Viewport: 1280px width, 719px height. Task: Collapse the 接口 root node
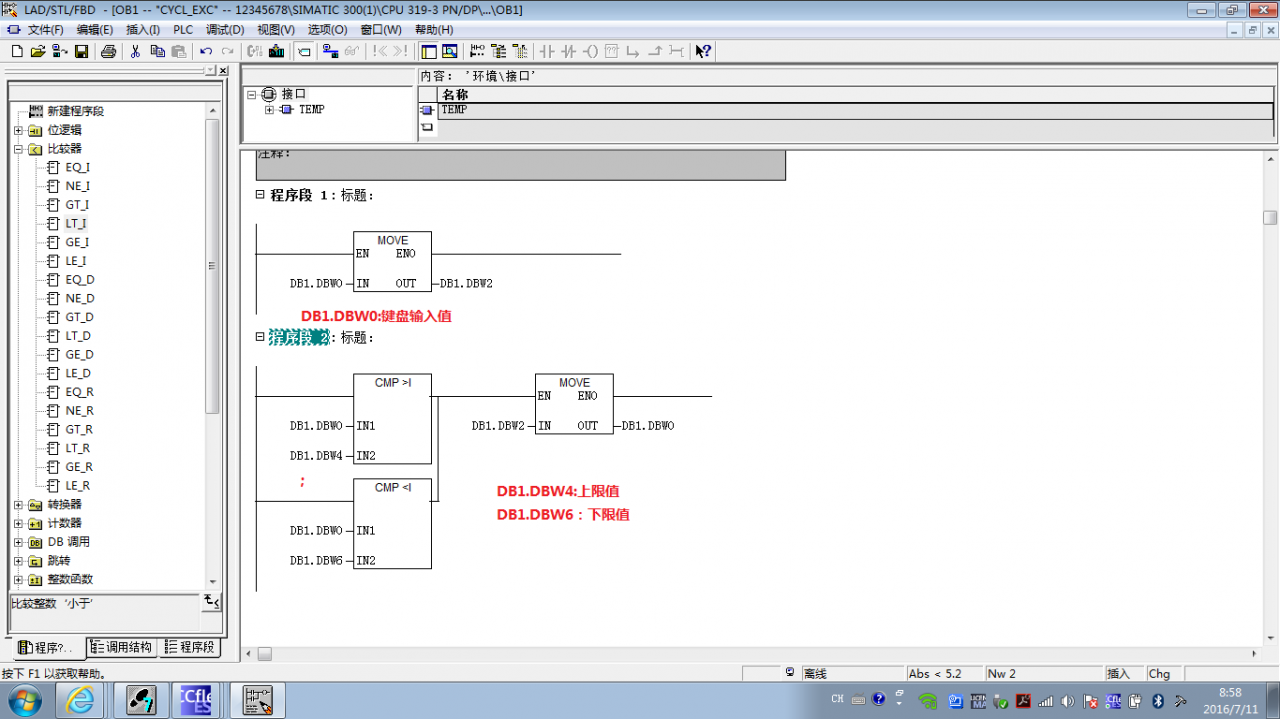pyautogui.click(x=252, y=94)
